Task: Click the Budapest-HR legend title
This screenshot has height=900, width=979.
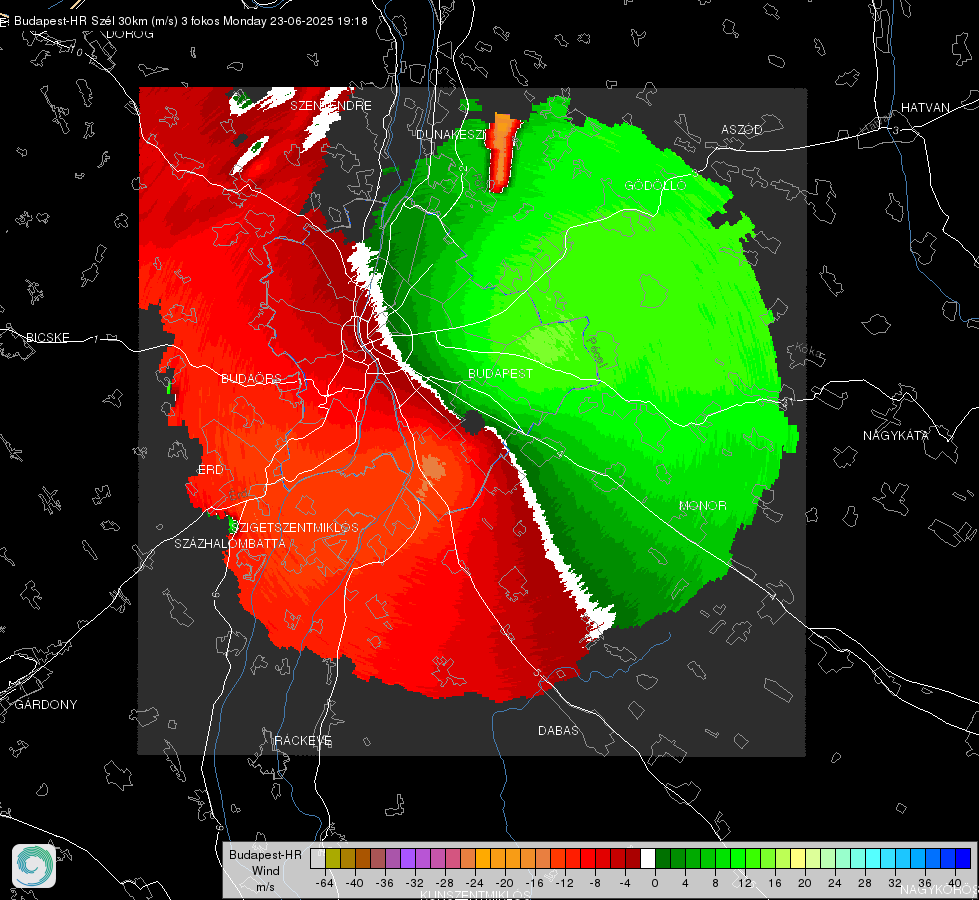Action: [265, 854]
